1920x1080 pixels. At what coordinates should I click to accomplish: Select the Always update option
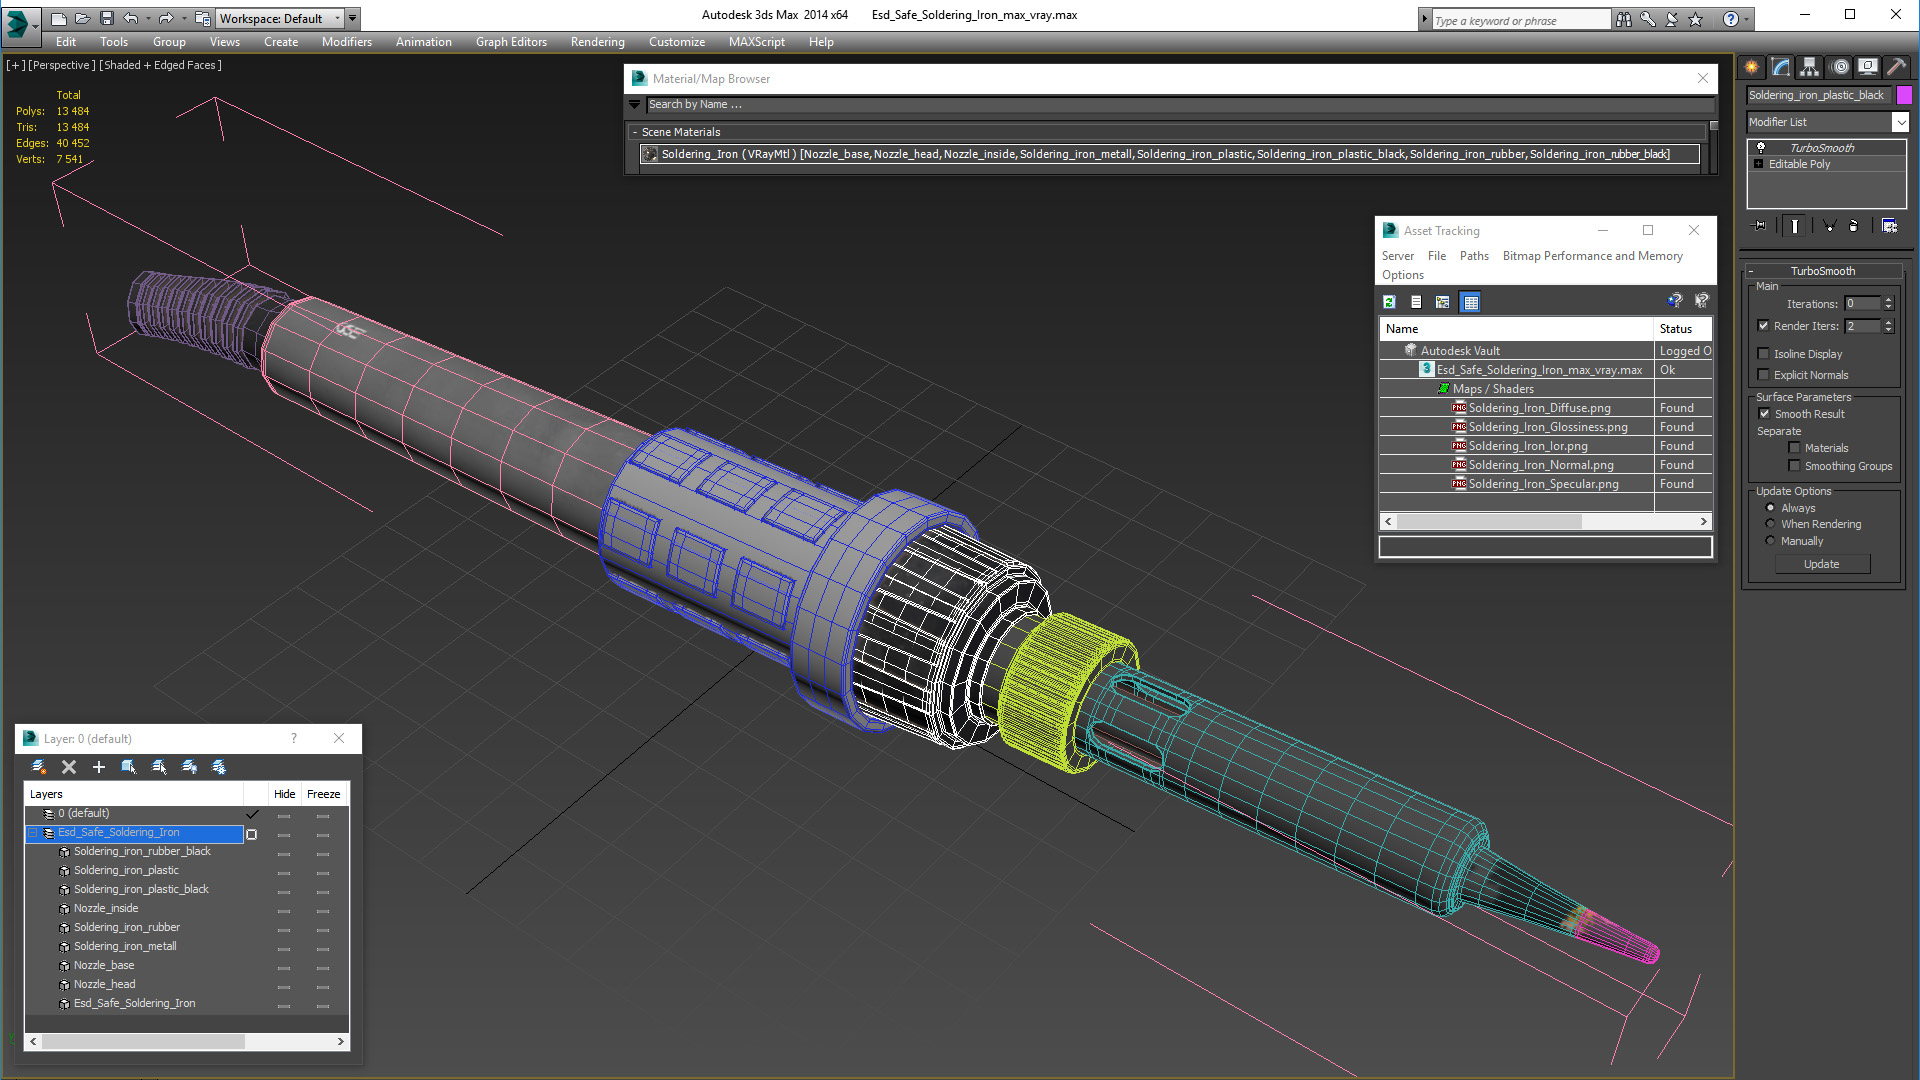tap(1770, 508)
